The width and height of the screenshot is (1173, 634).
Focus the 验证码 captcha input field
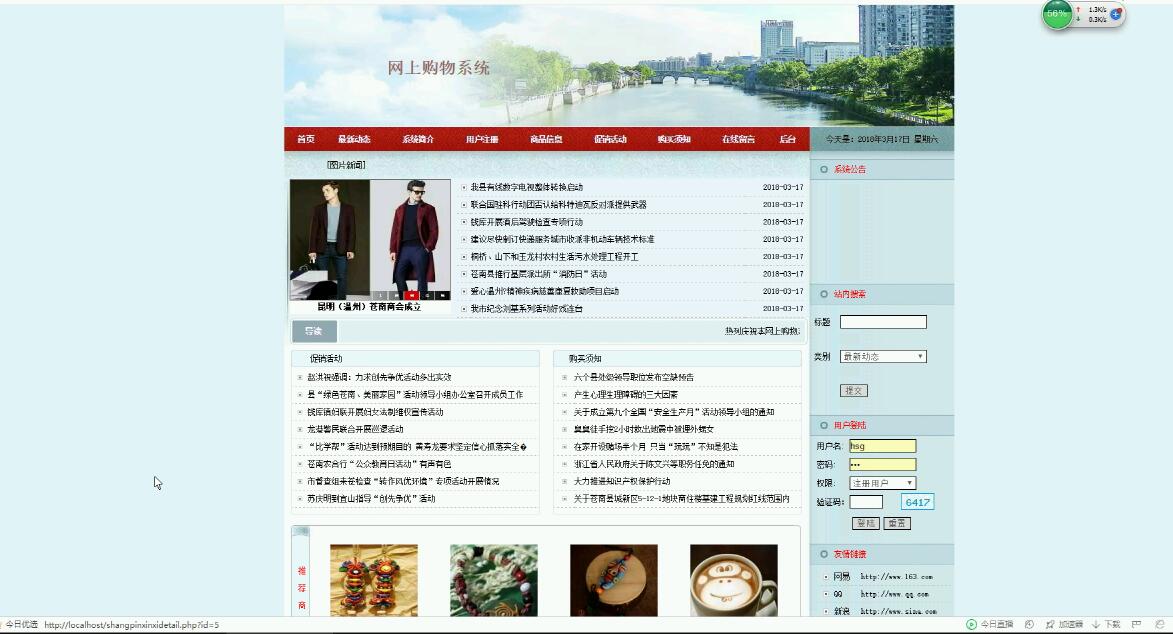(866, 502)
